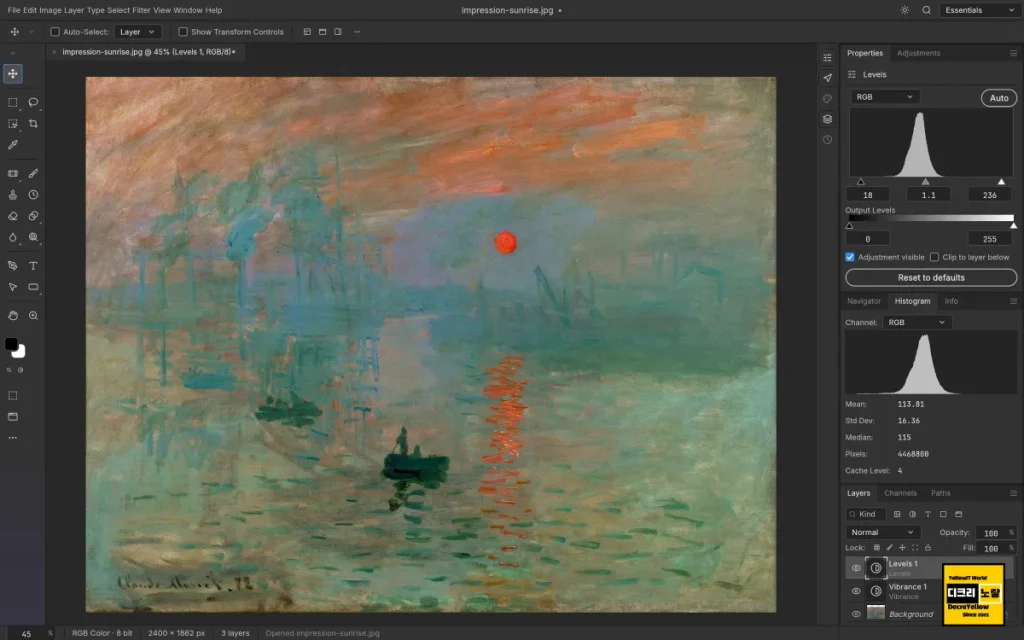Screen dimensions: 1024x640
Task: Open the Histogram Channel RGB dropdown
Action: pyautogui.click(x=917, y=323)
